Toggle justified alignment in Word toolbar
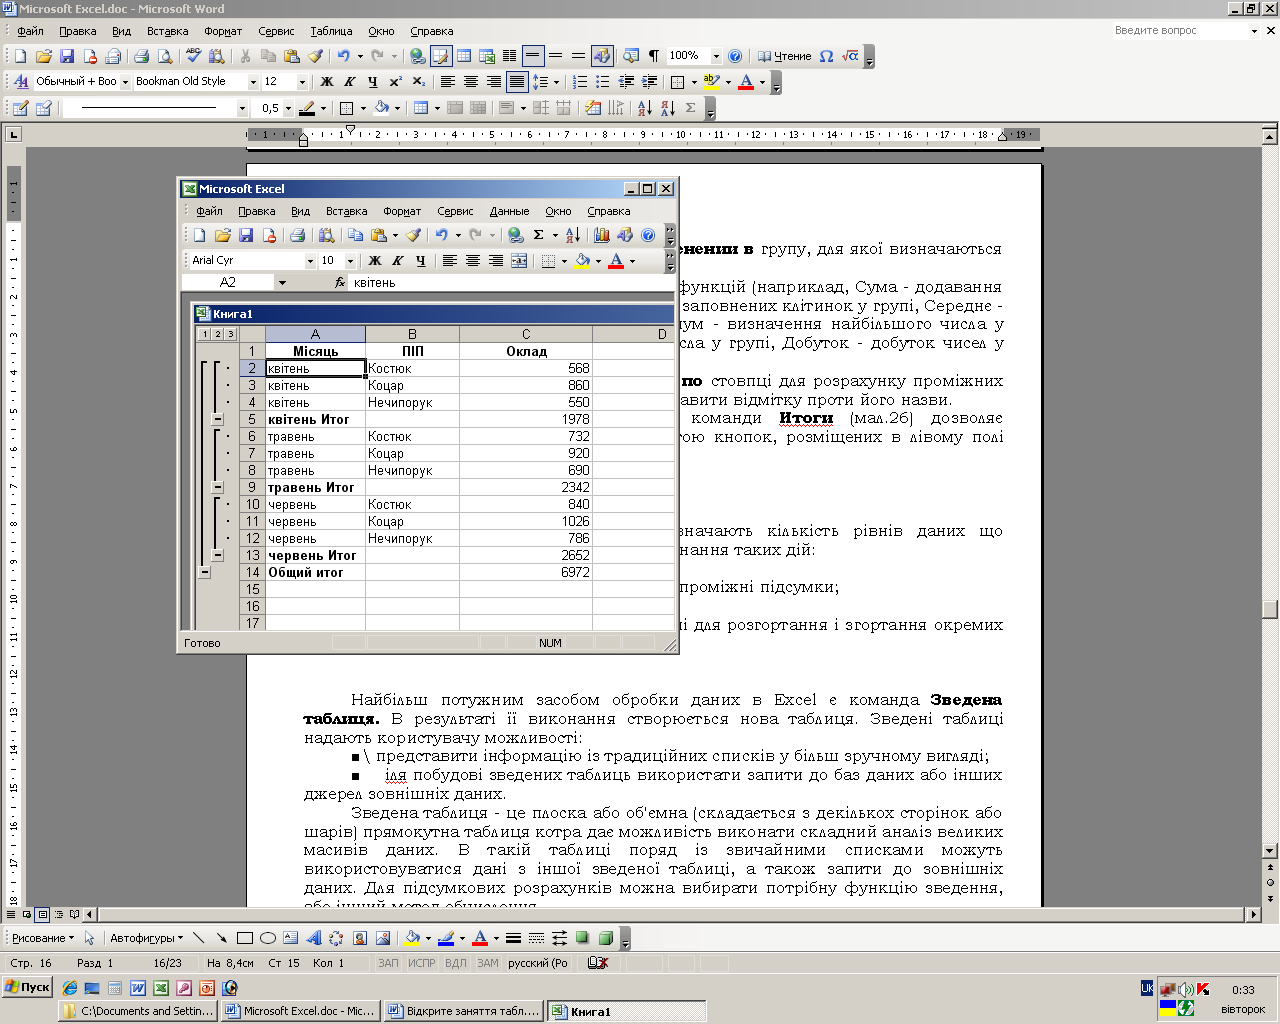The width and height of the screenshot is (1280, 1024). click(x=517, y=82)
